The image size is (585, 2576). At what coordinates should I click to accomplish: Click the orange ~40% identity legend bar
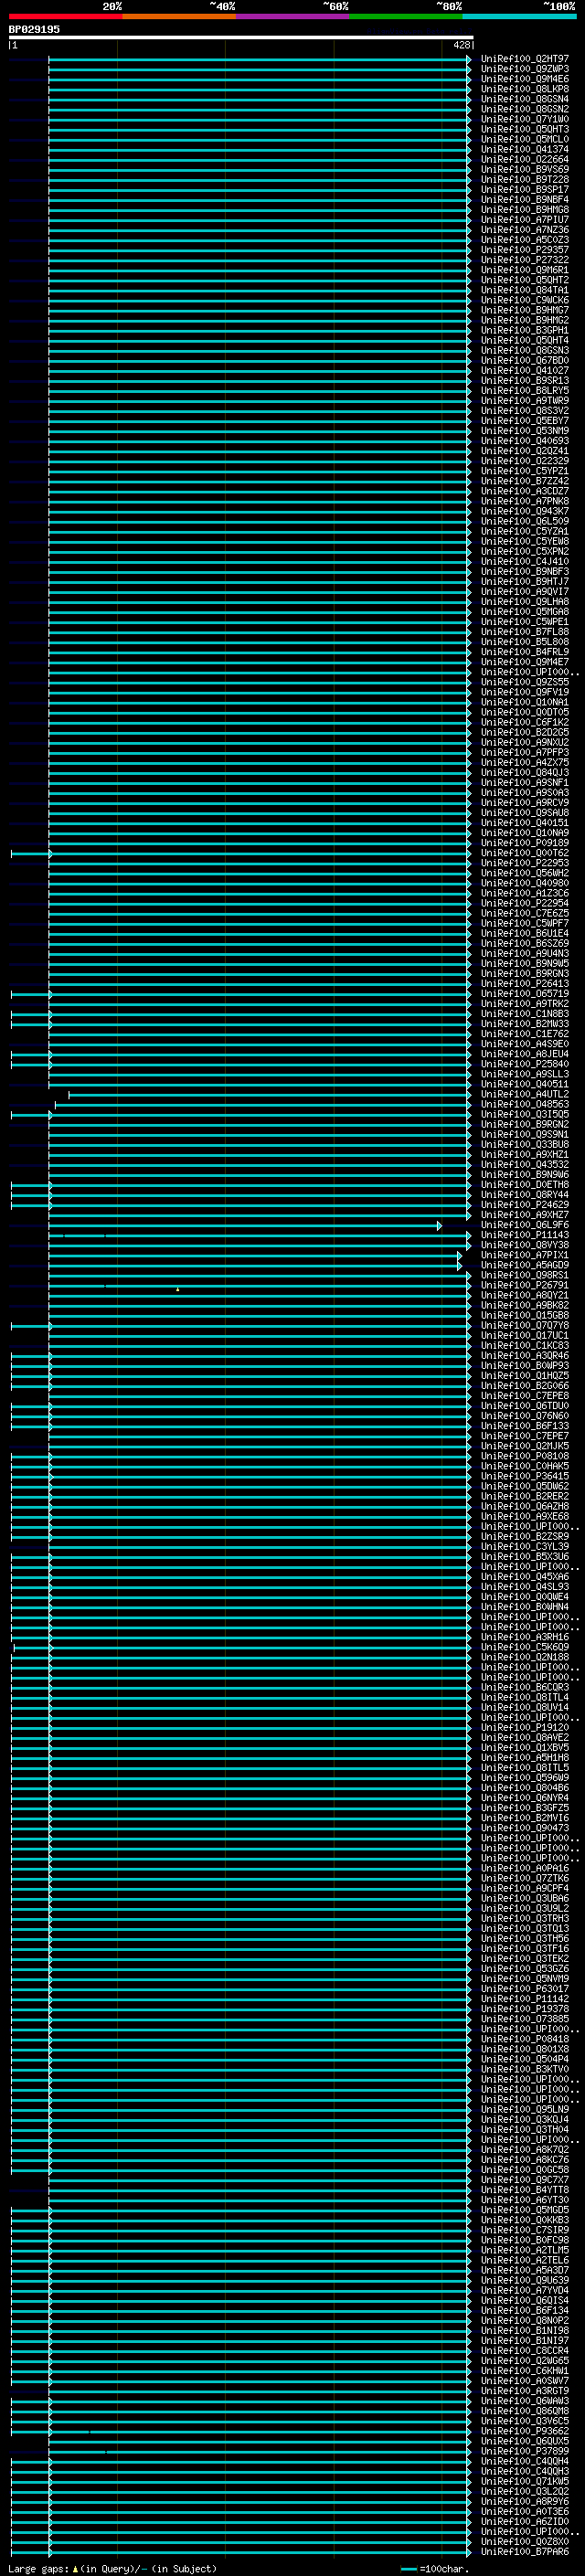(179, 16)
